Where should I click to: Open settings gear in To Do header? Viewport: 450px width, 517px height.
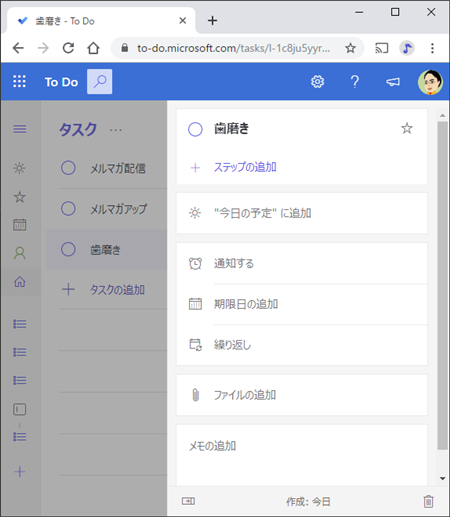point(317,82)
